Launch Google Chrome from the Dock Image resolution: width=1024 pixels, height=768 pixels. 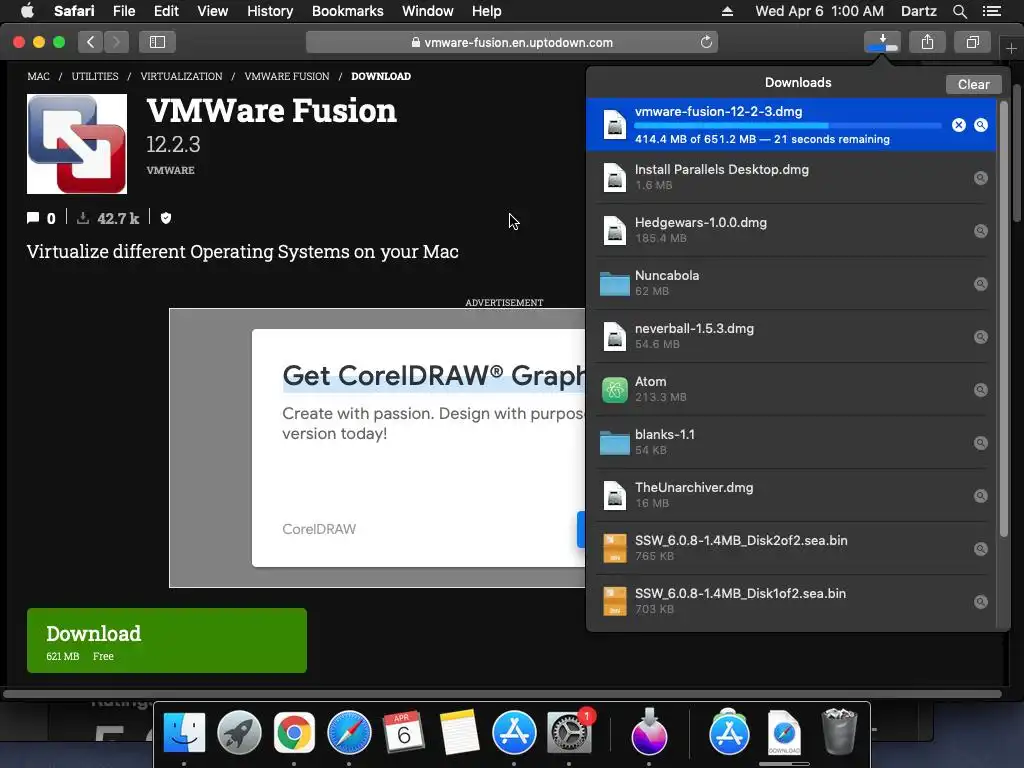click(294, 733)
